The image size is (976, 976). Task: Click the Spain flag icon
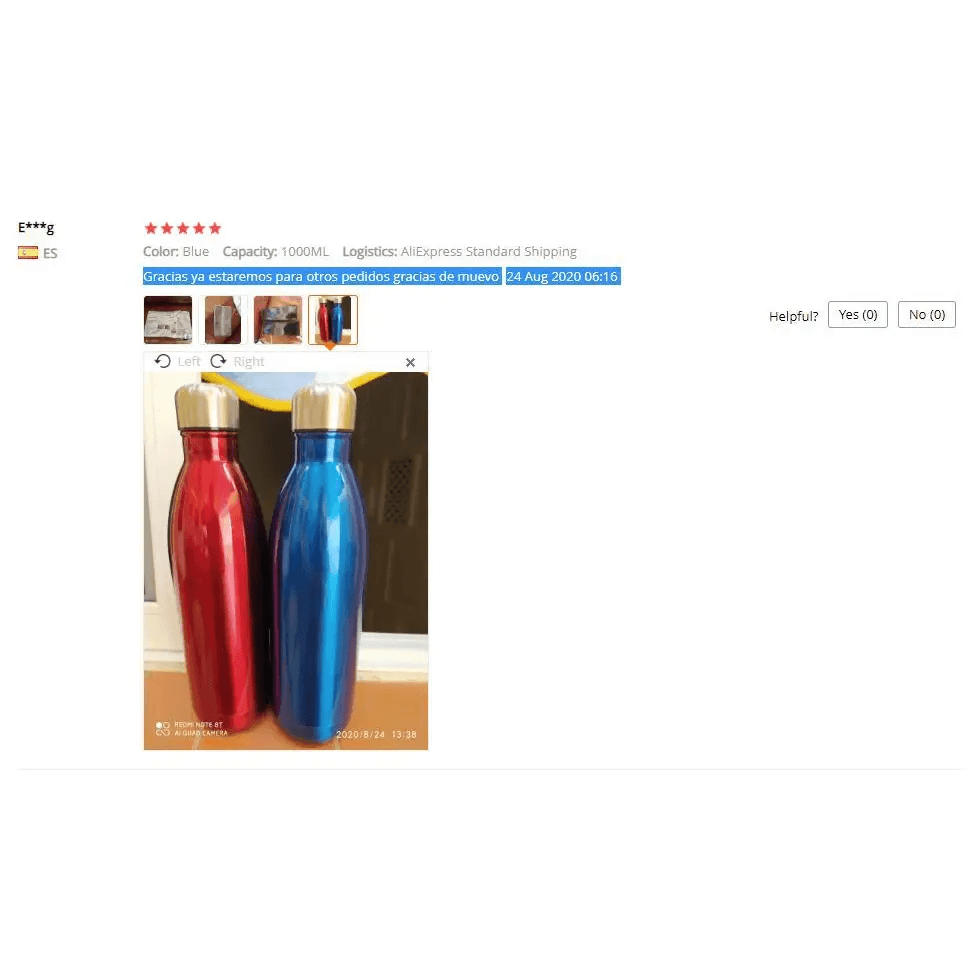(x=28, y=253)
